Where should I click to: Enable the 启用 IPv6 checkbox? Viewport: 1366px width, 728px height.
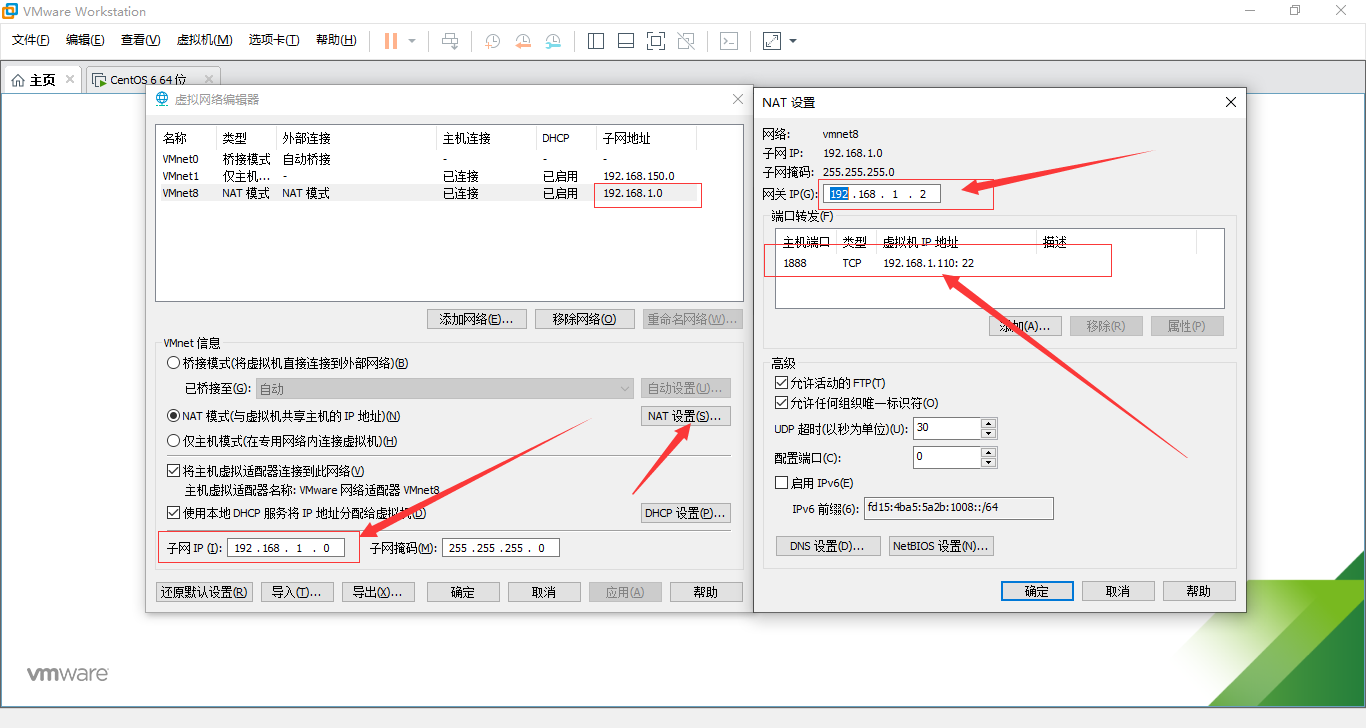(x=781, y=483)
